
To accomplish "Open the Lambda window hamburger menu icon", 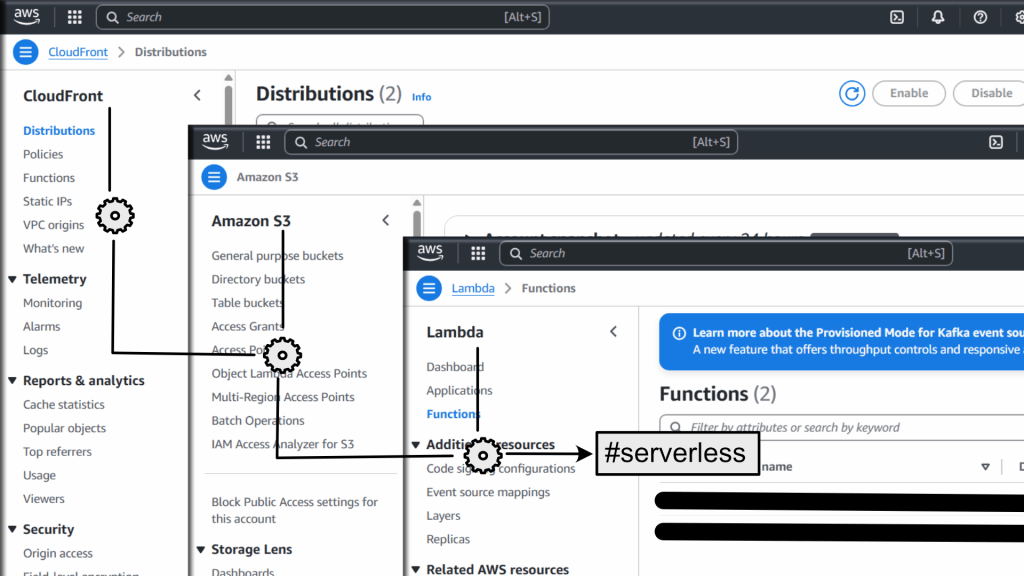I will [428, 288].
